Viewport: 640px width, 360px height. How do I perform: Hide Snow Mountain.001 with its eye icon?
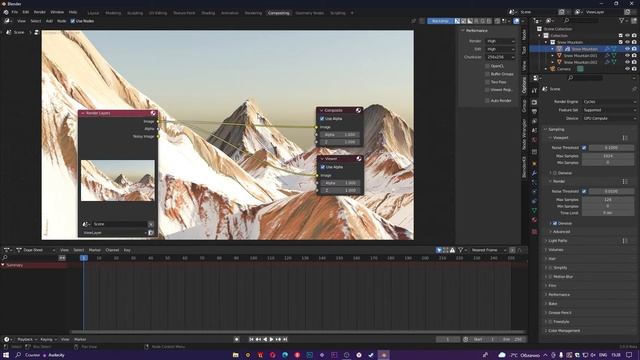point(627,56)
